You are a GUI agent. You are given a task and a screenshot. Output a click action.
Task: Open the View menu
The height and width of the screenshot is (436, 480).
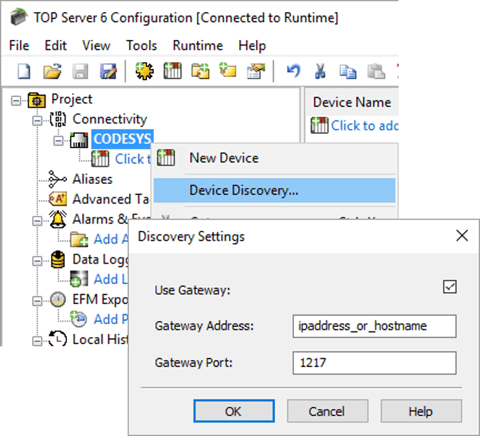pyautogui.click(x=96, y=45)
